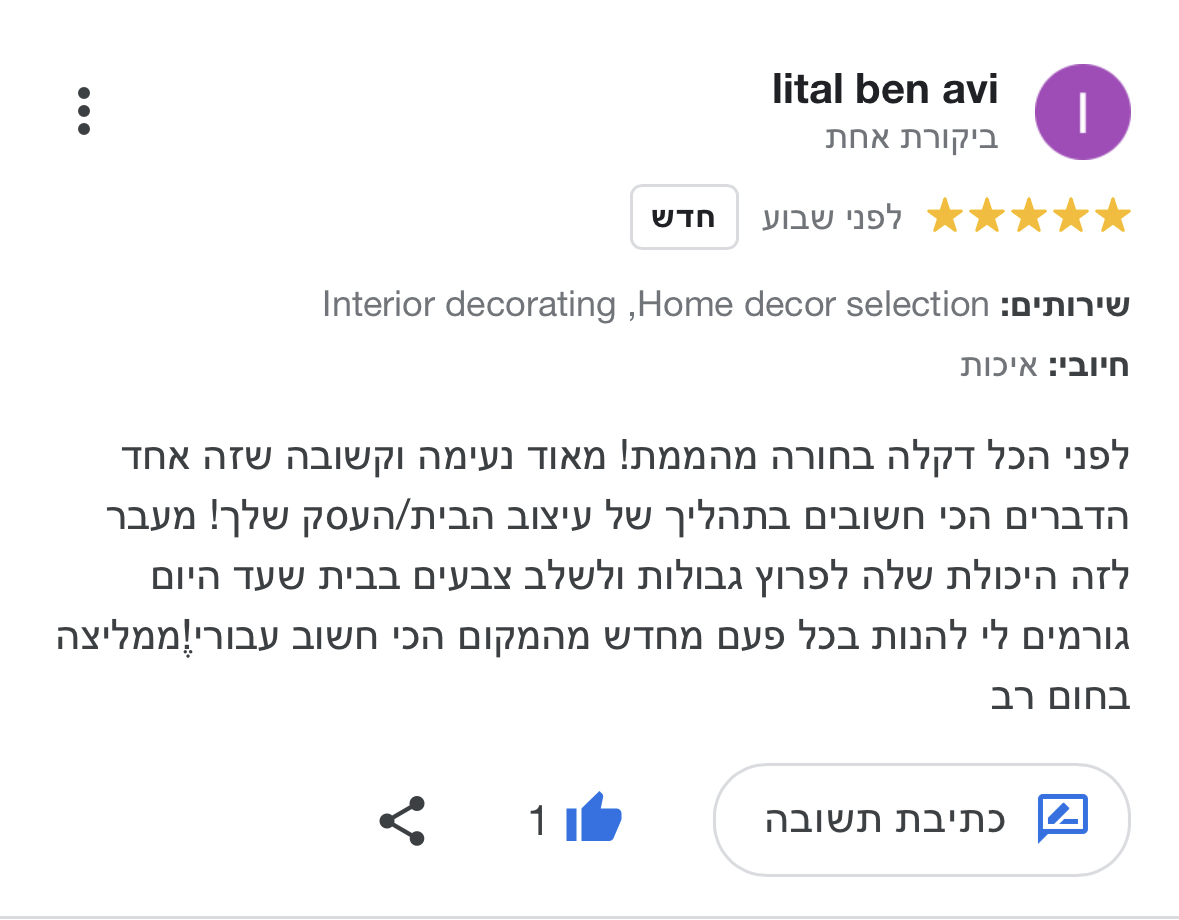
Task: Click the "חיובי:" positive label
Action: (x=1088, y=365)
